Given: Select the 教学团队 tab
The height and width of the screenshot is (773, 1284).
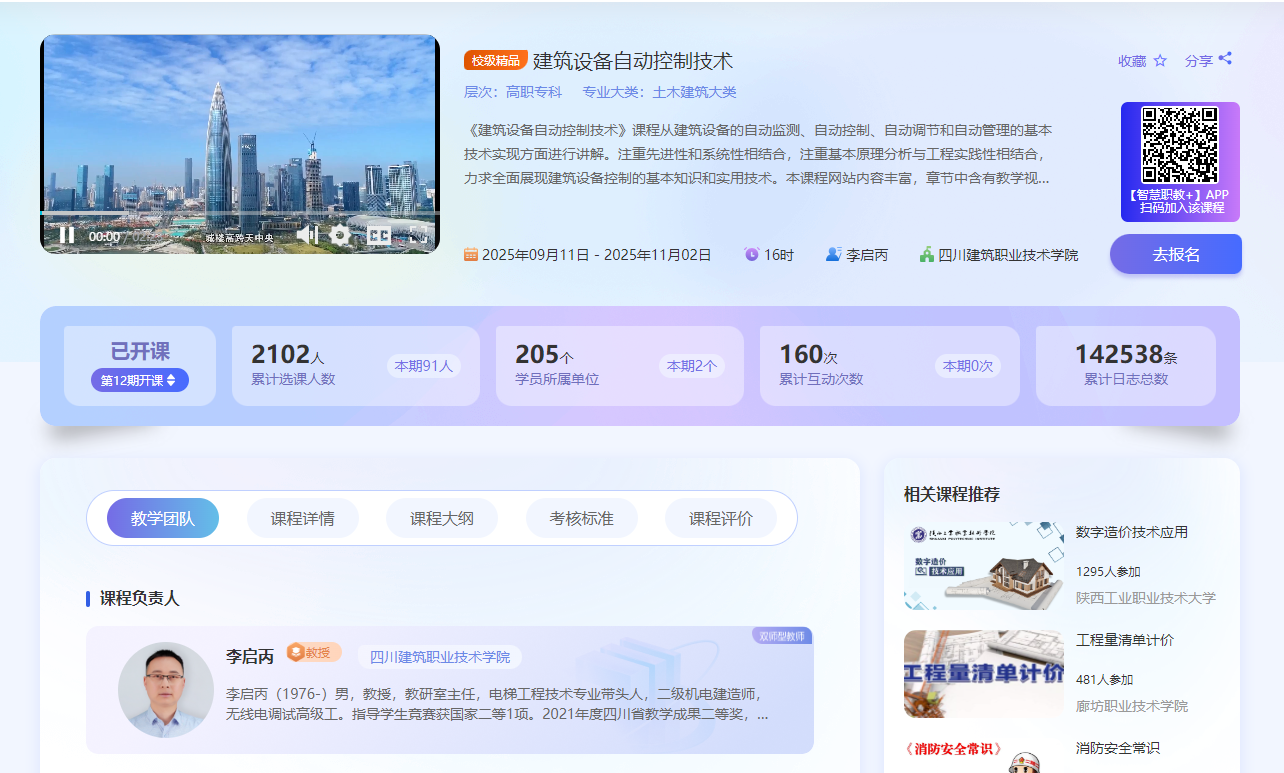Looking at the screenshot, I should pyautogui.click(x=163, y=518).
